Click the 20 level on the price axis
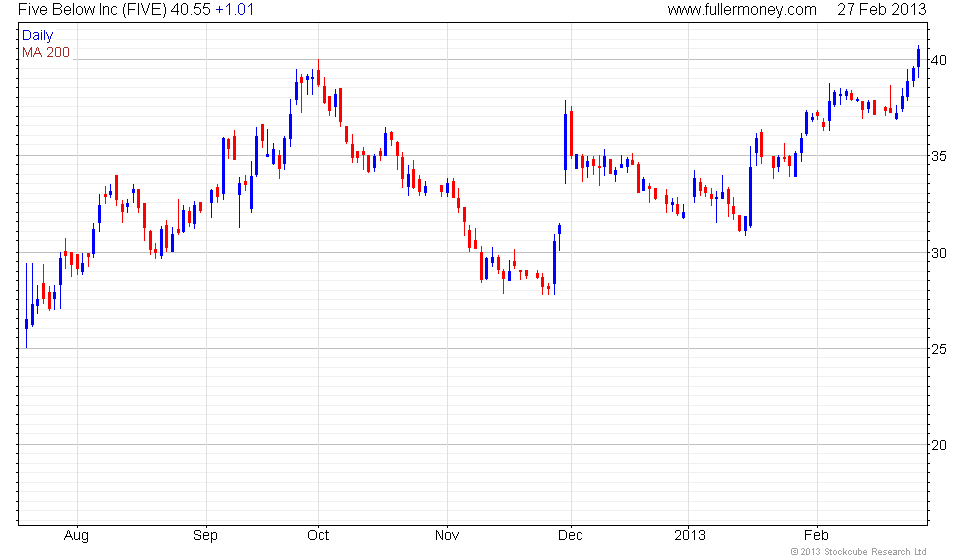The image size is (980, 560). click(939, 444)
